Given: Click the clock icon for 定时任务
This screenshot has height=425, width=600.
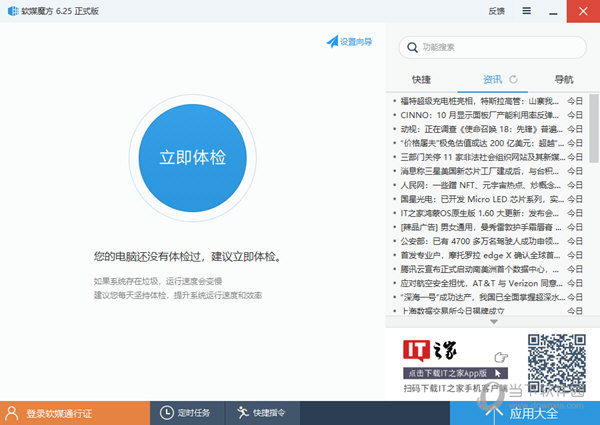Looking at the screenshot, I should 166,413.
